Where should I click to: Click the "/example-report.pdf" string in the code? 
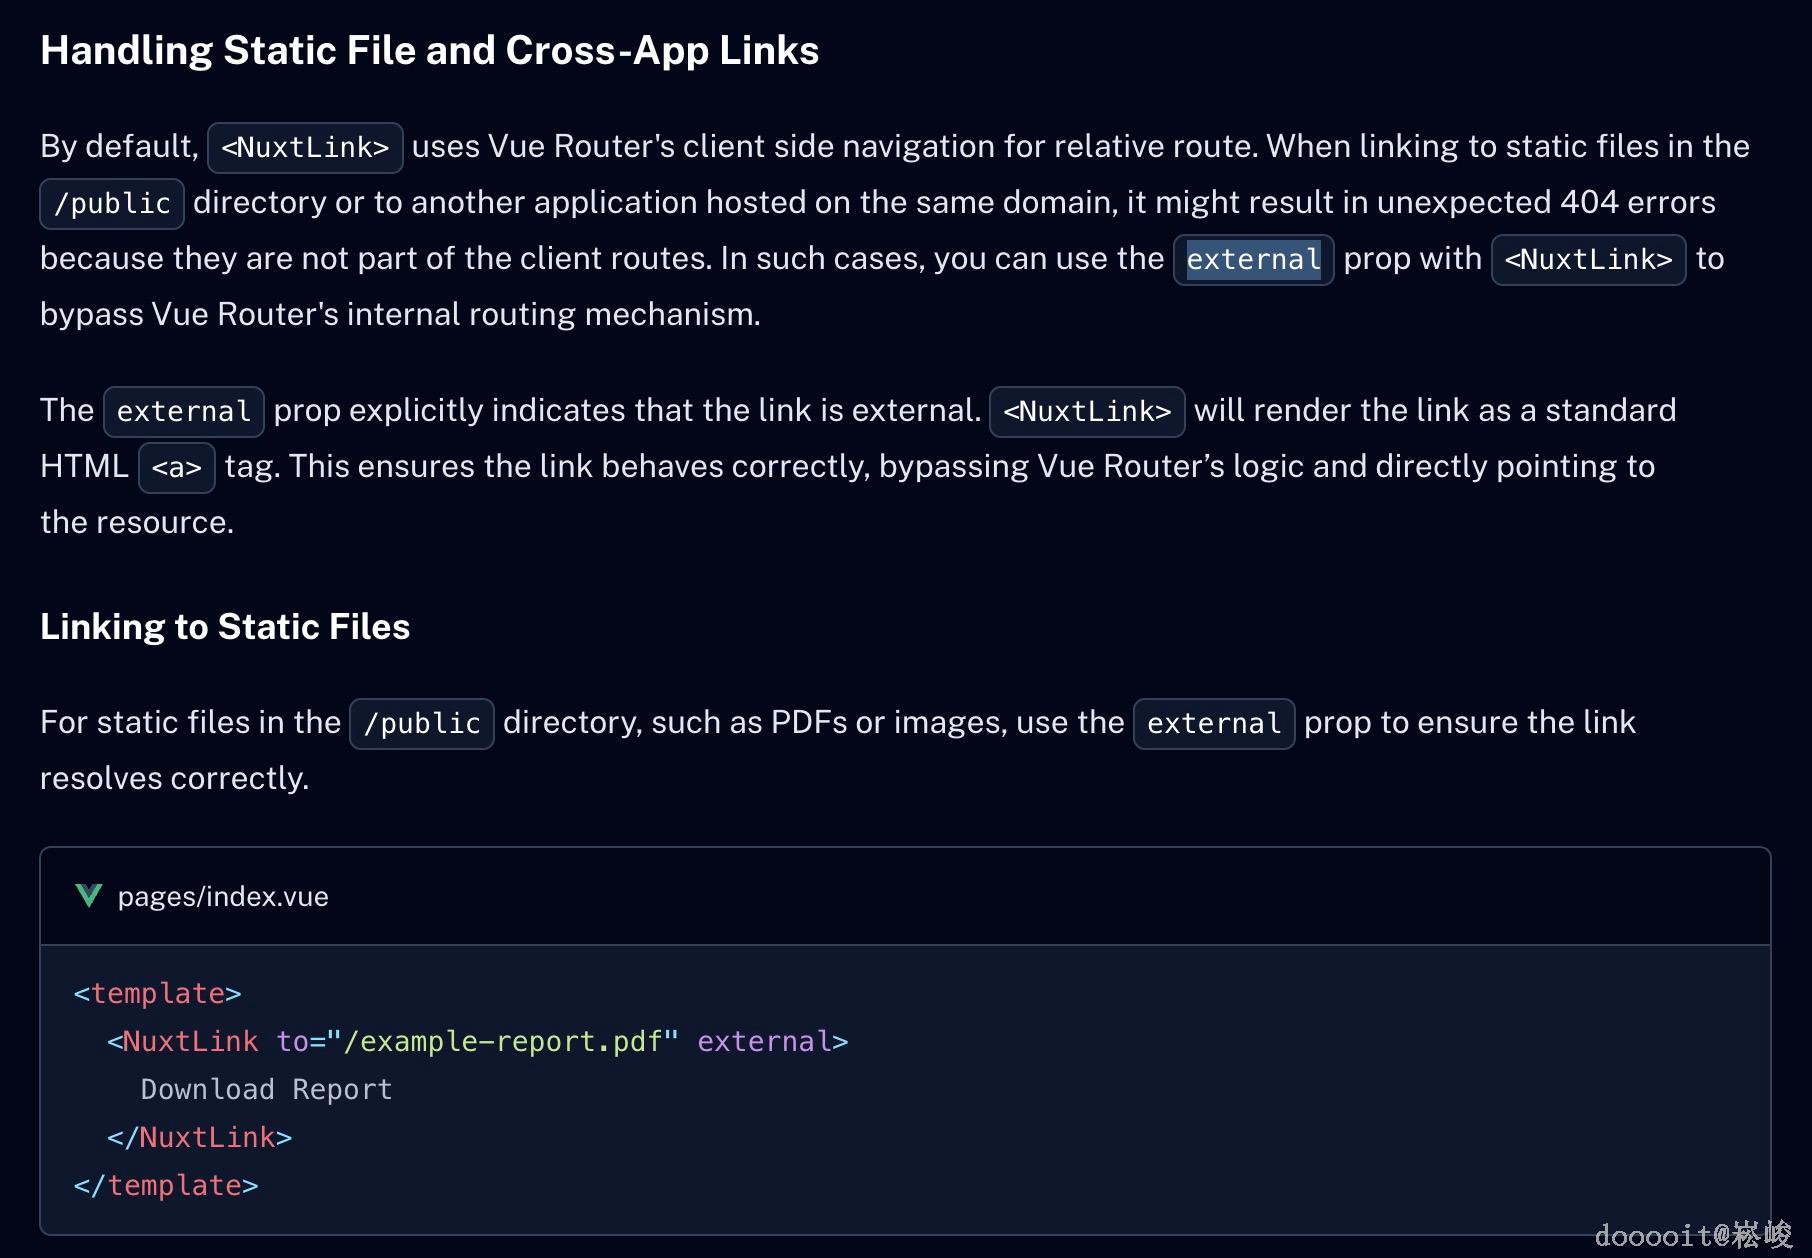pyautogui.click(x=510, y=1041)
